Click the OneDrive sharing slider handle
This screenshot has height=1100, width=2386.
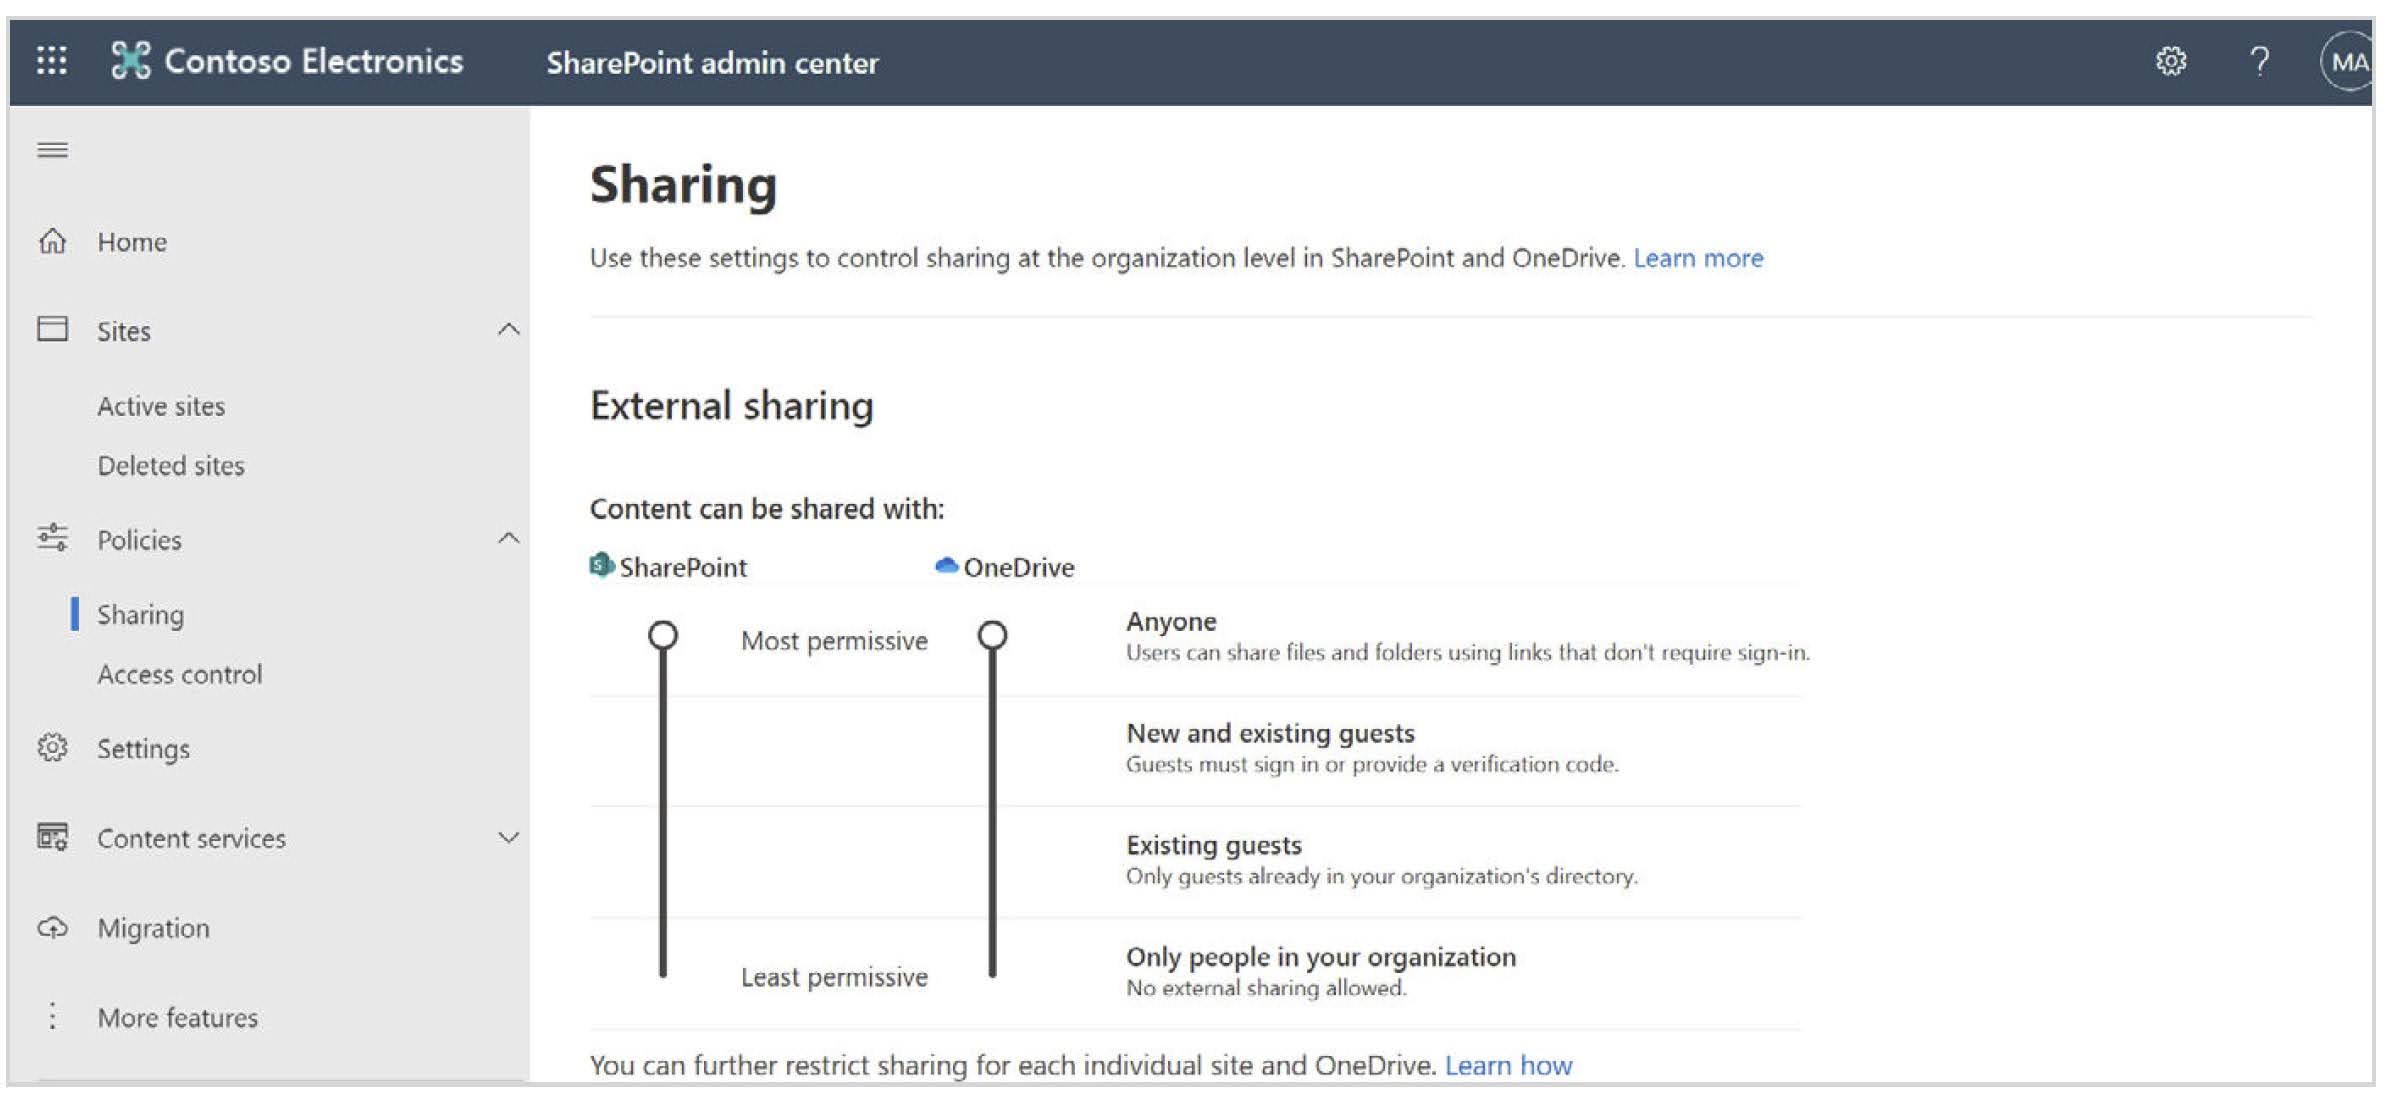(x=992, y=635)
